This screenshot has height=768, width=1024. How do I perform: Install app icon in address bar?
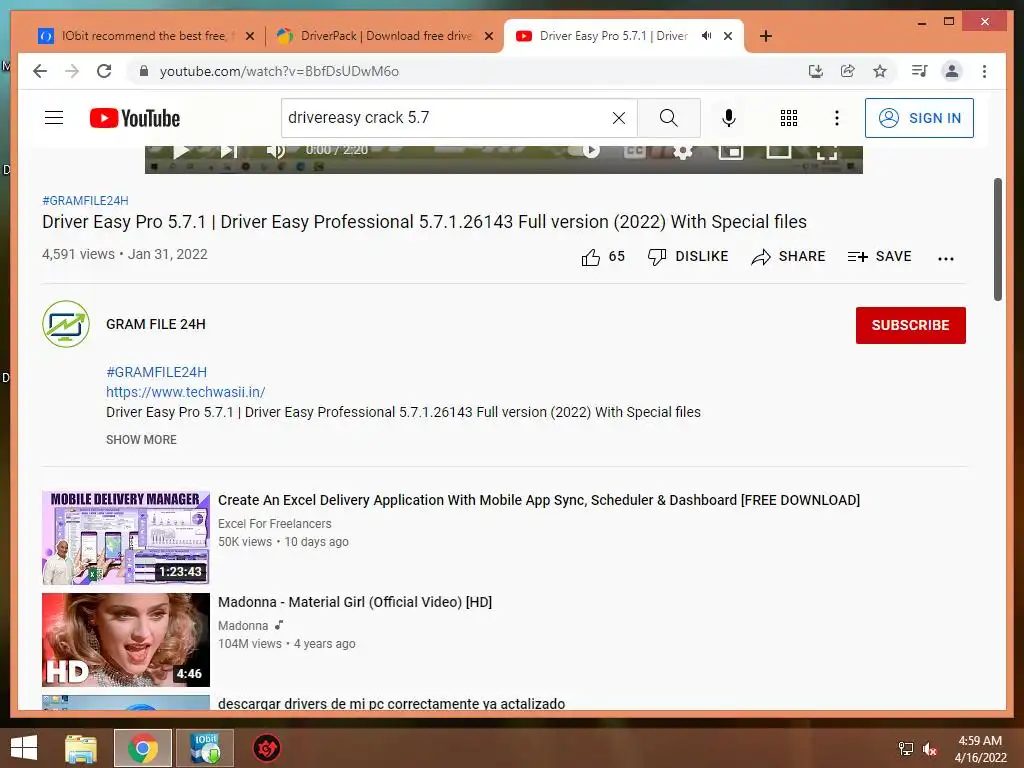(815, 71)
